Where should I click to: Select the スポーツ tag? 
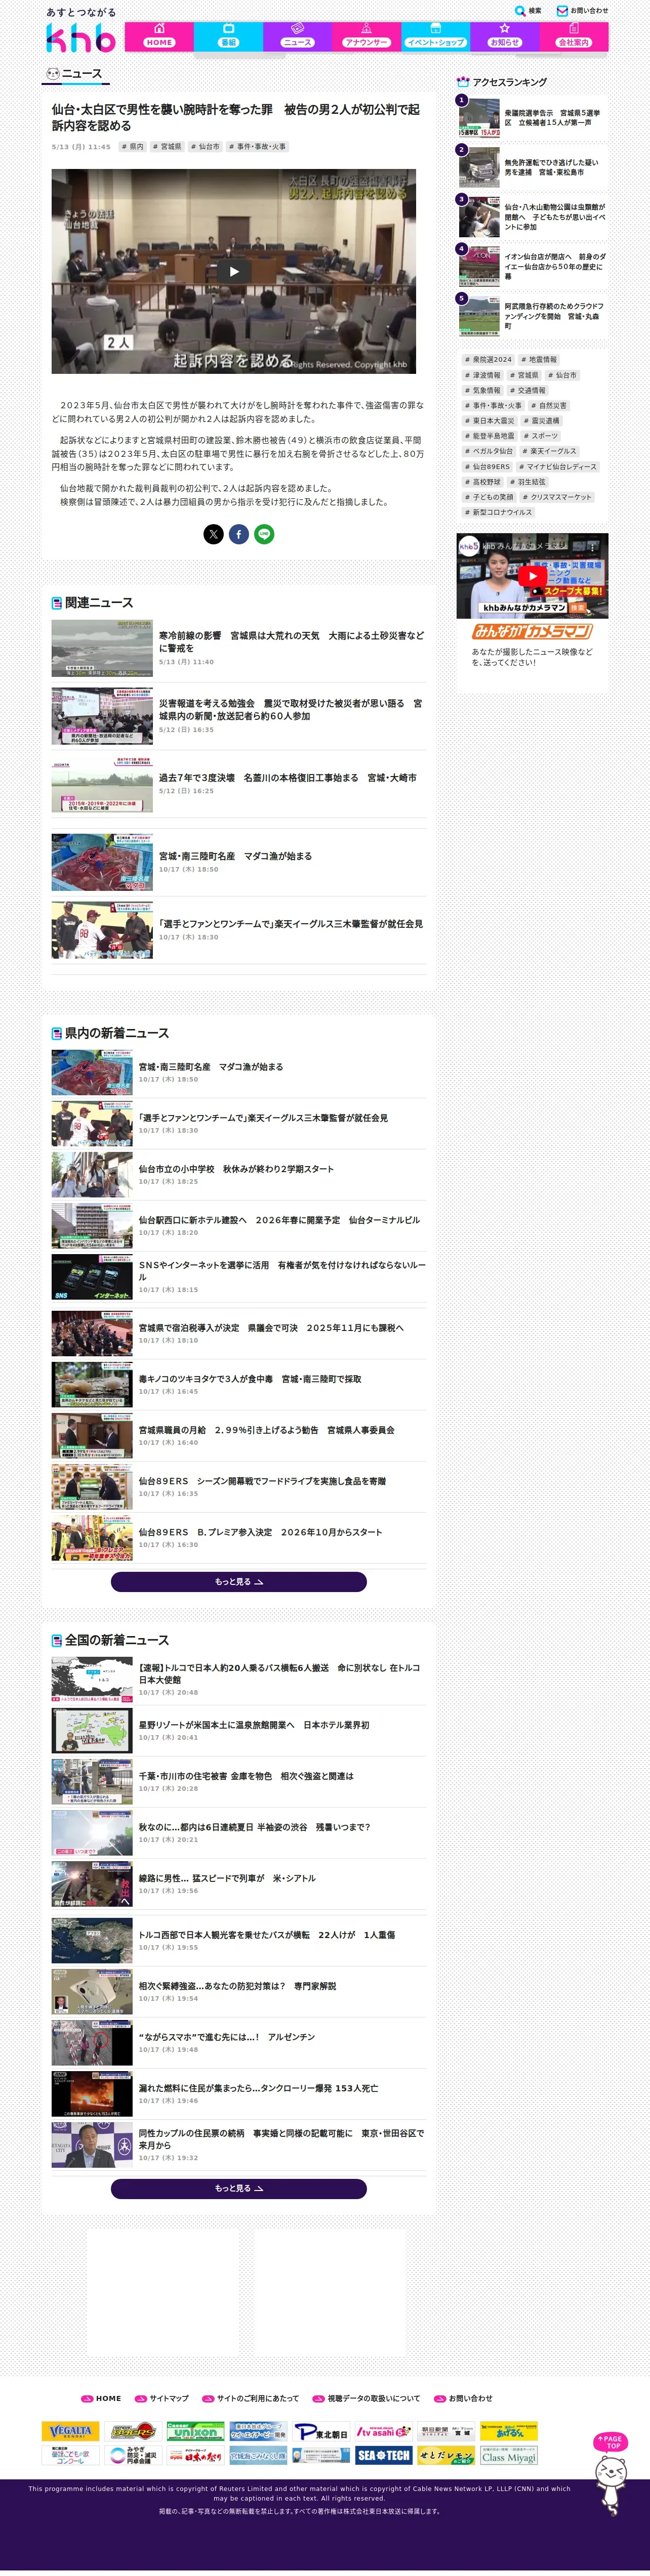(541, 436)
